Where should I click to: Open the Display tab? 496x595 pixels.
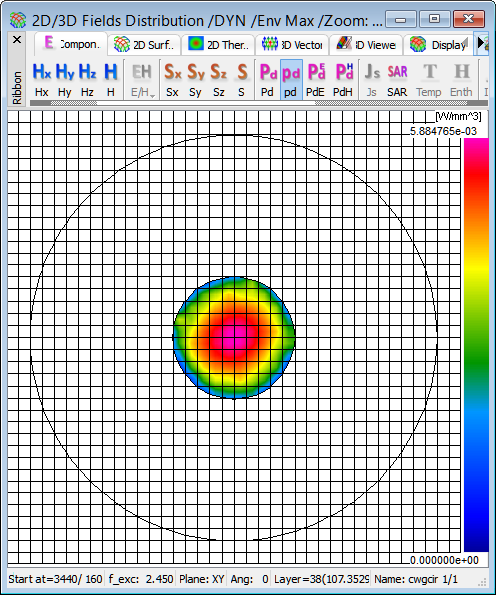[438, 45]
